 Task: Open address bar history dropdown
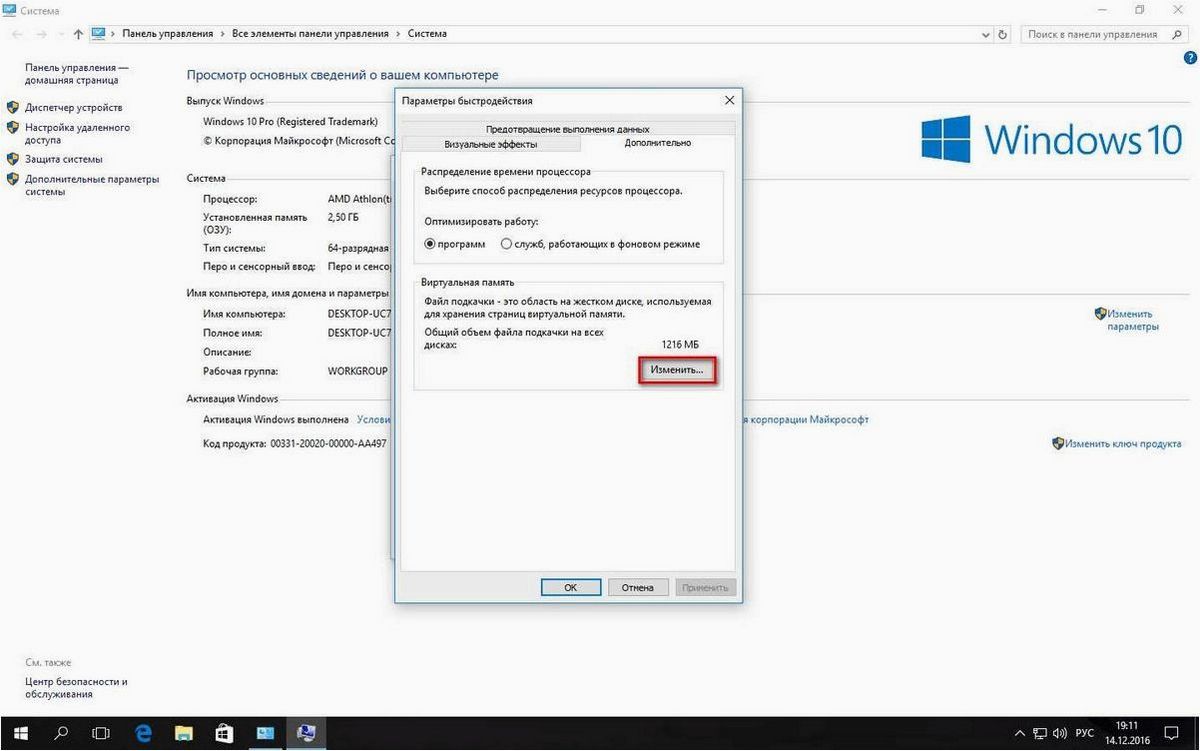986,34
